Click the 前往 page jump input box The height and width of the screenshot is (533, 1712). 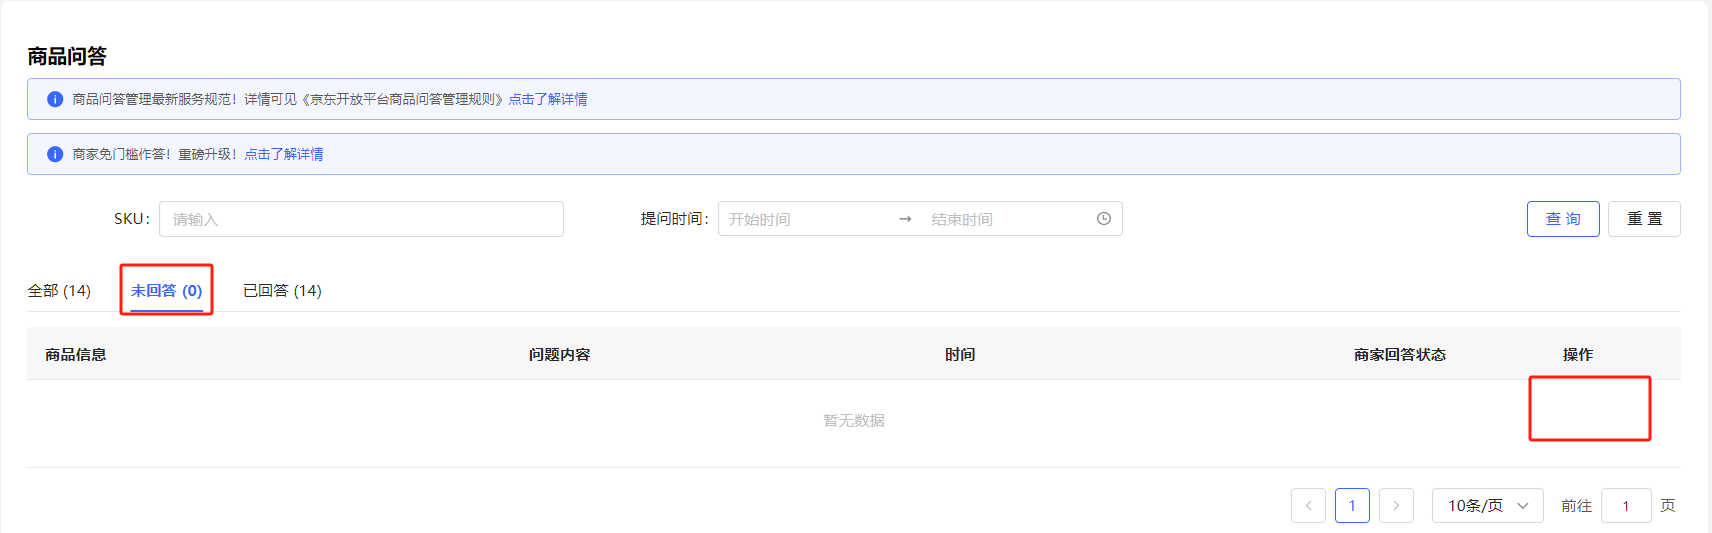pyautogui.click(x=1625, y=506)
